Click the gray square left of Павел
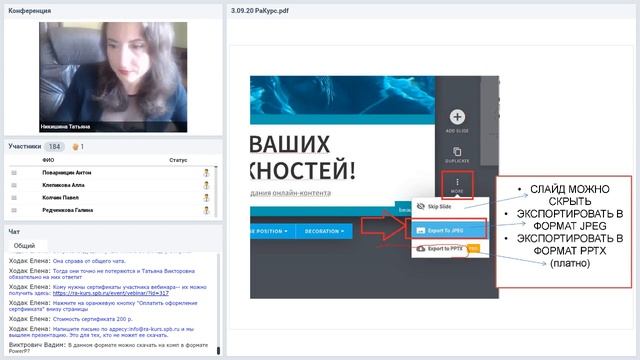Viewport: 640px width, 360px height. (14, 198)
